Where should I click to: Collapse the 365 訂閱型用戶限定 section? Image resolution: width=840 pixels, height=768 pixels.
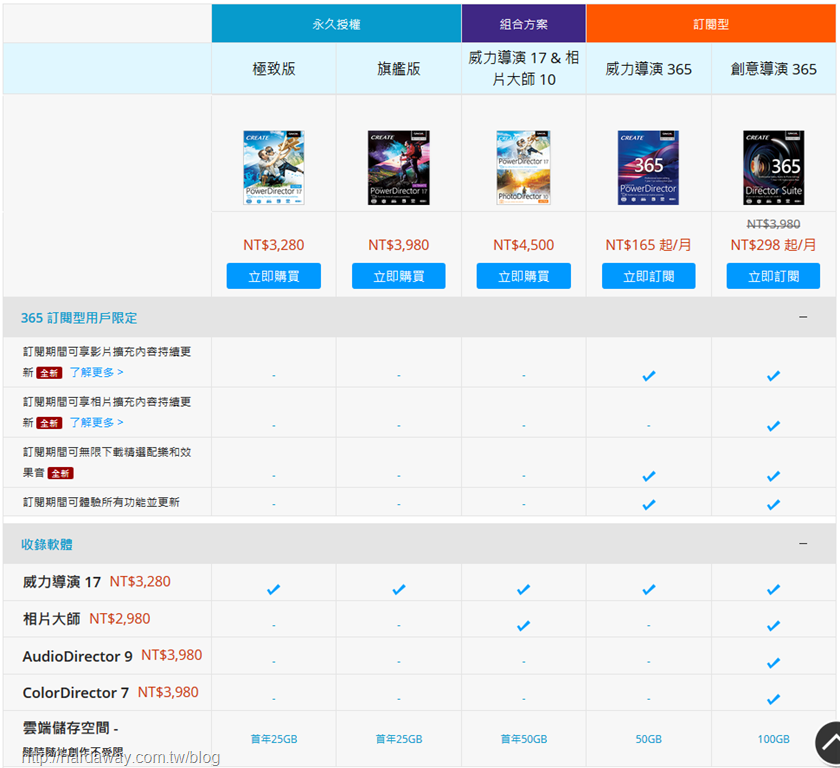802,317
